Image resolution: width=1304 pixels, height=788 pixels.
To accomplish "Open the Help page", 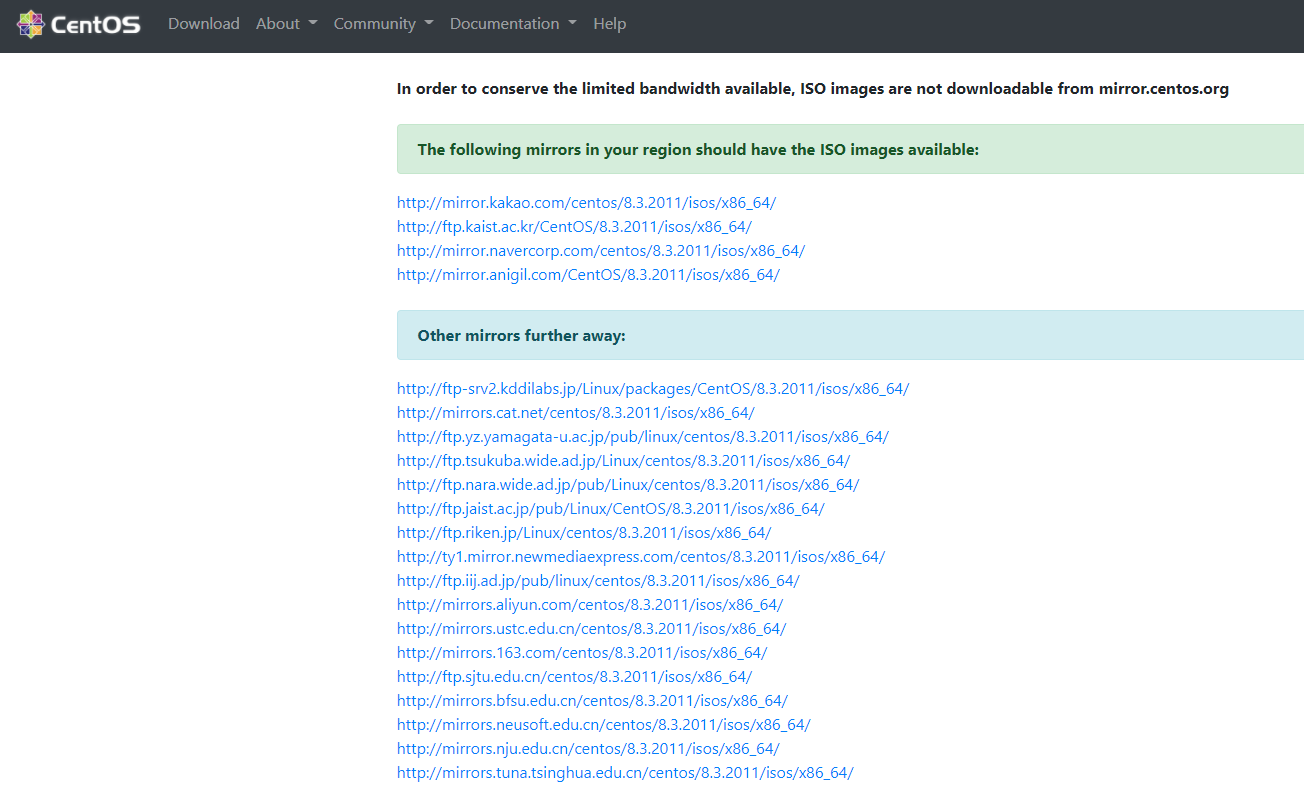I will coord(609,24).
